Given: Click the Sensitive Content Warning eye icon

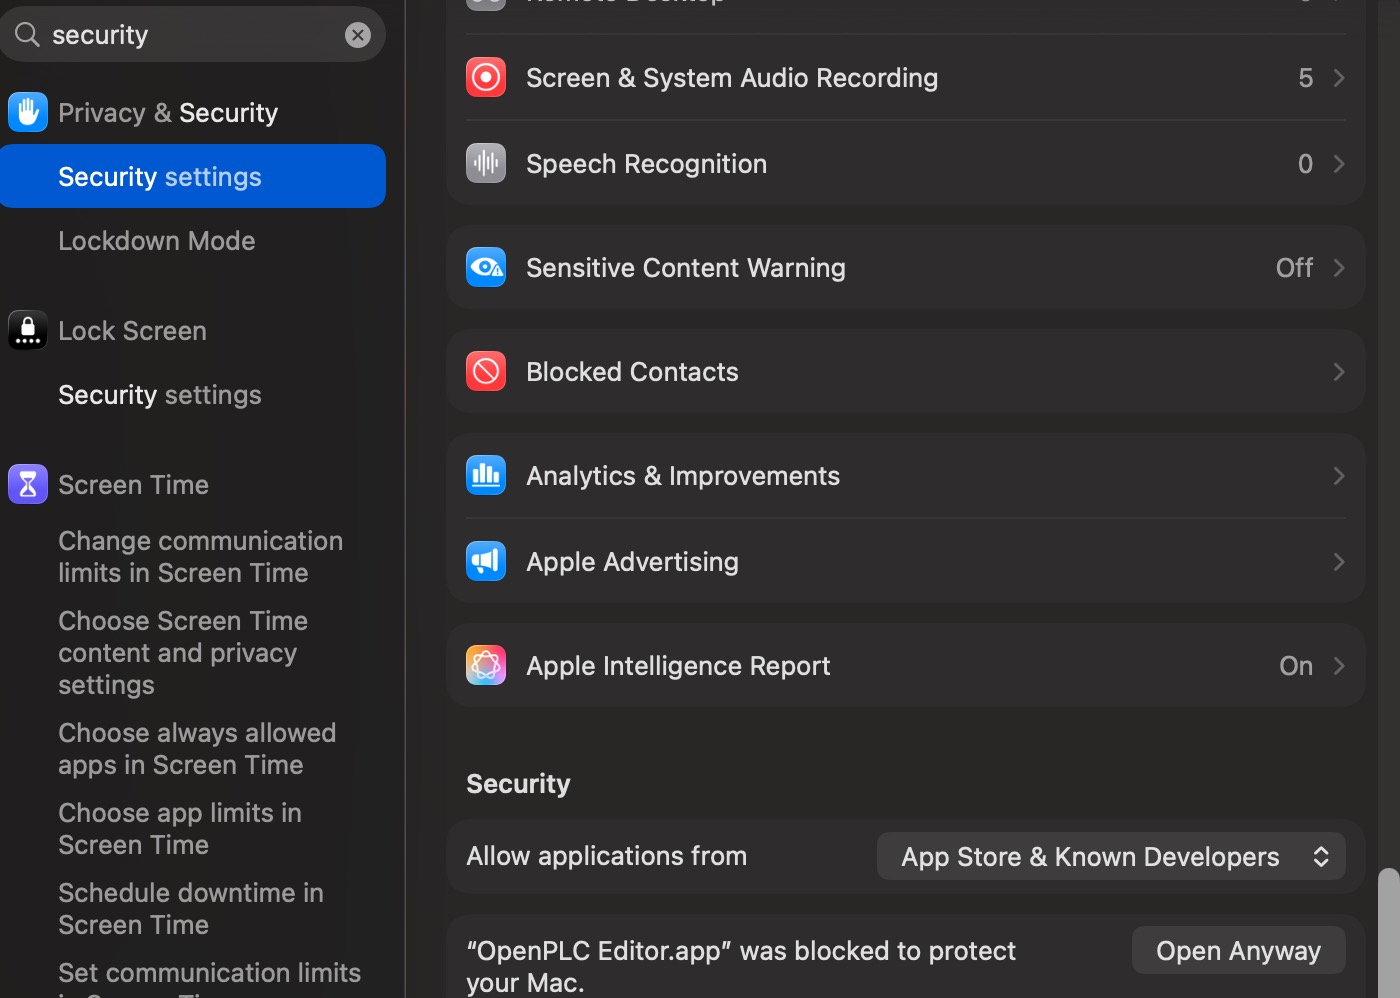Looking at the screenshot, I should (486, 268).
